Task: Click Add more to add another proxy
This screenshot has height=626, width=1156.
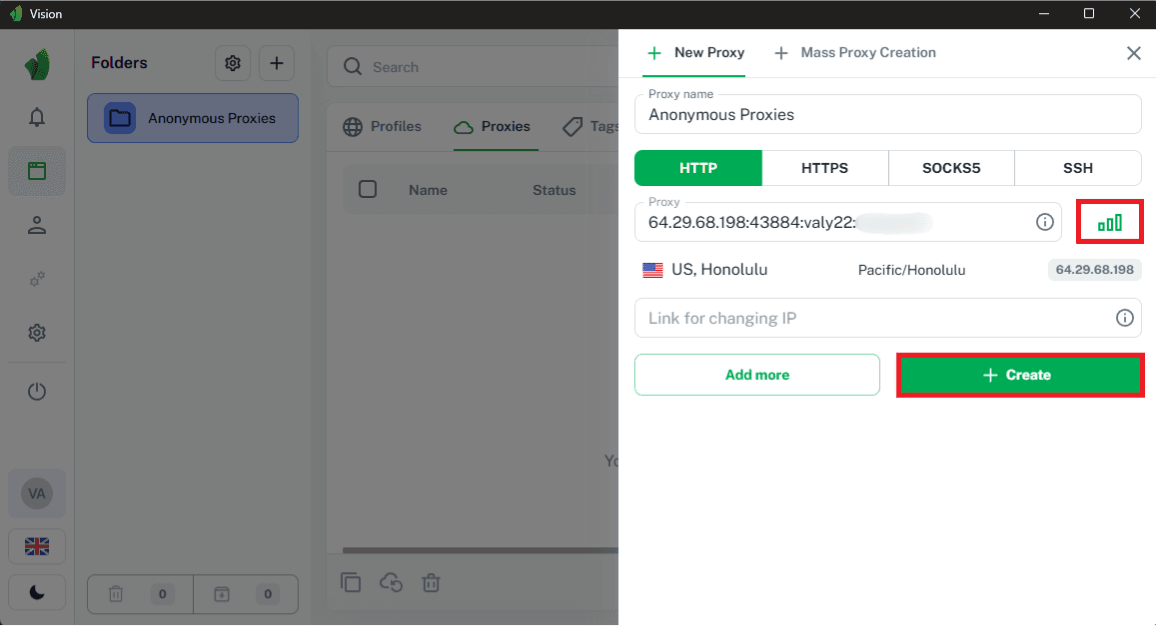Action: coord(756,374)
